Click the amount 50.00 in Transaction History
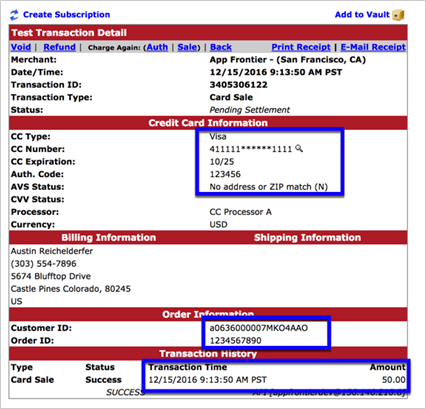 pos(394,380)
